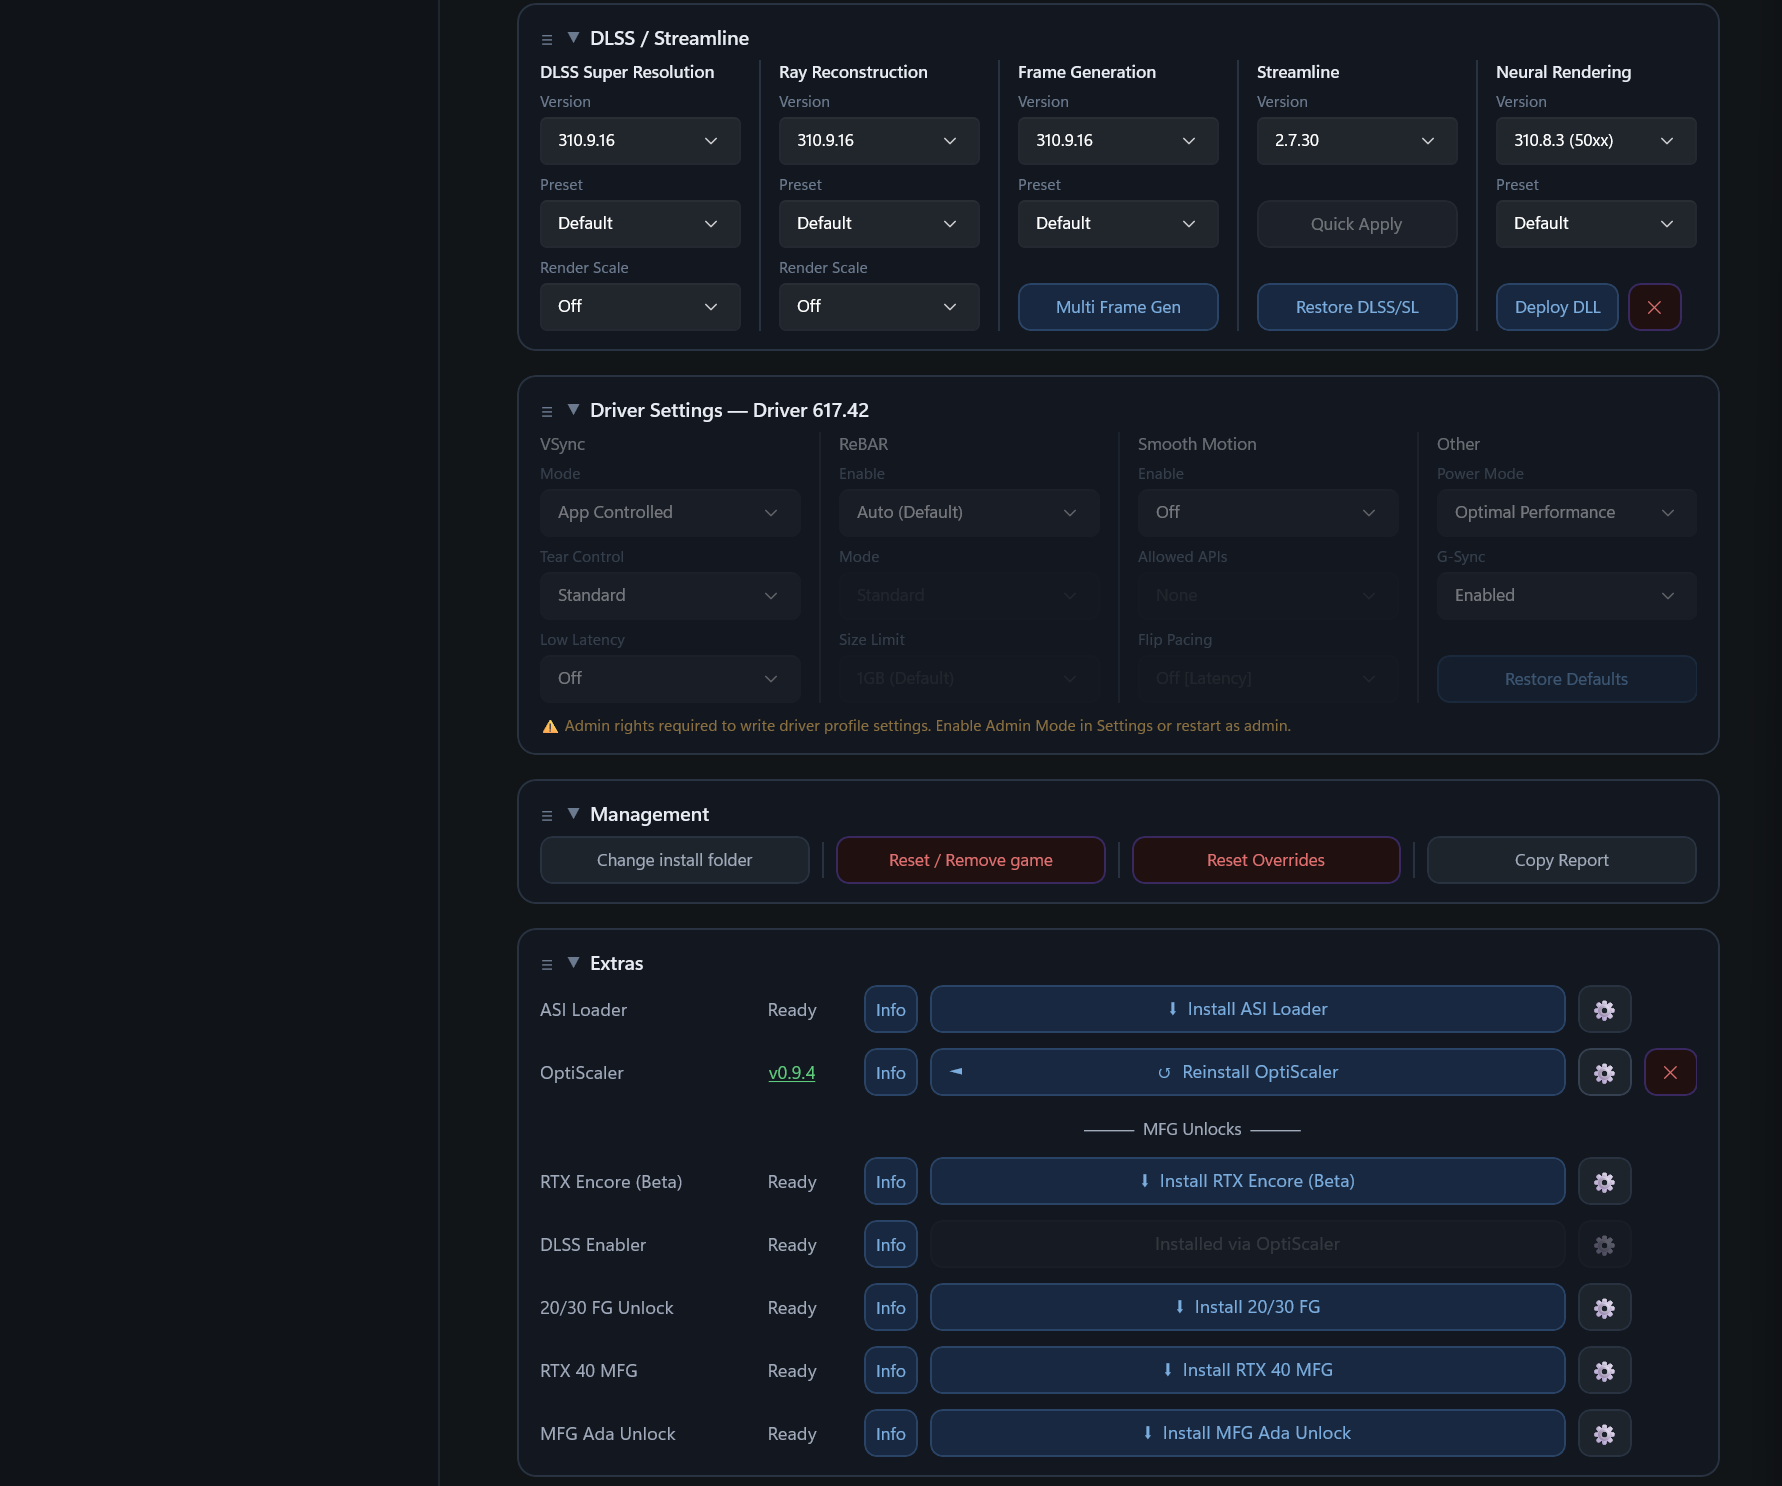This screenshot has width=1782, height=1486.
Task: Click Multi Frame Gen button
Action: (x=1118, y=307)
